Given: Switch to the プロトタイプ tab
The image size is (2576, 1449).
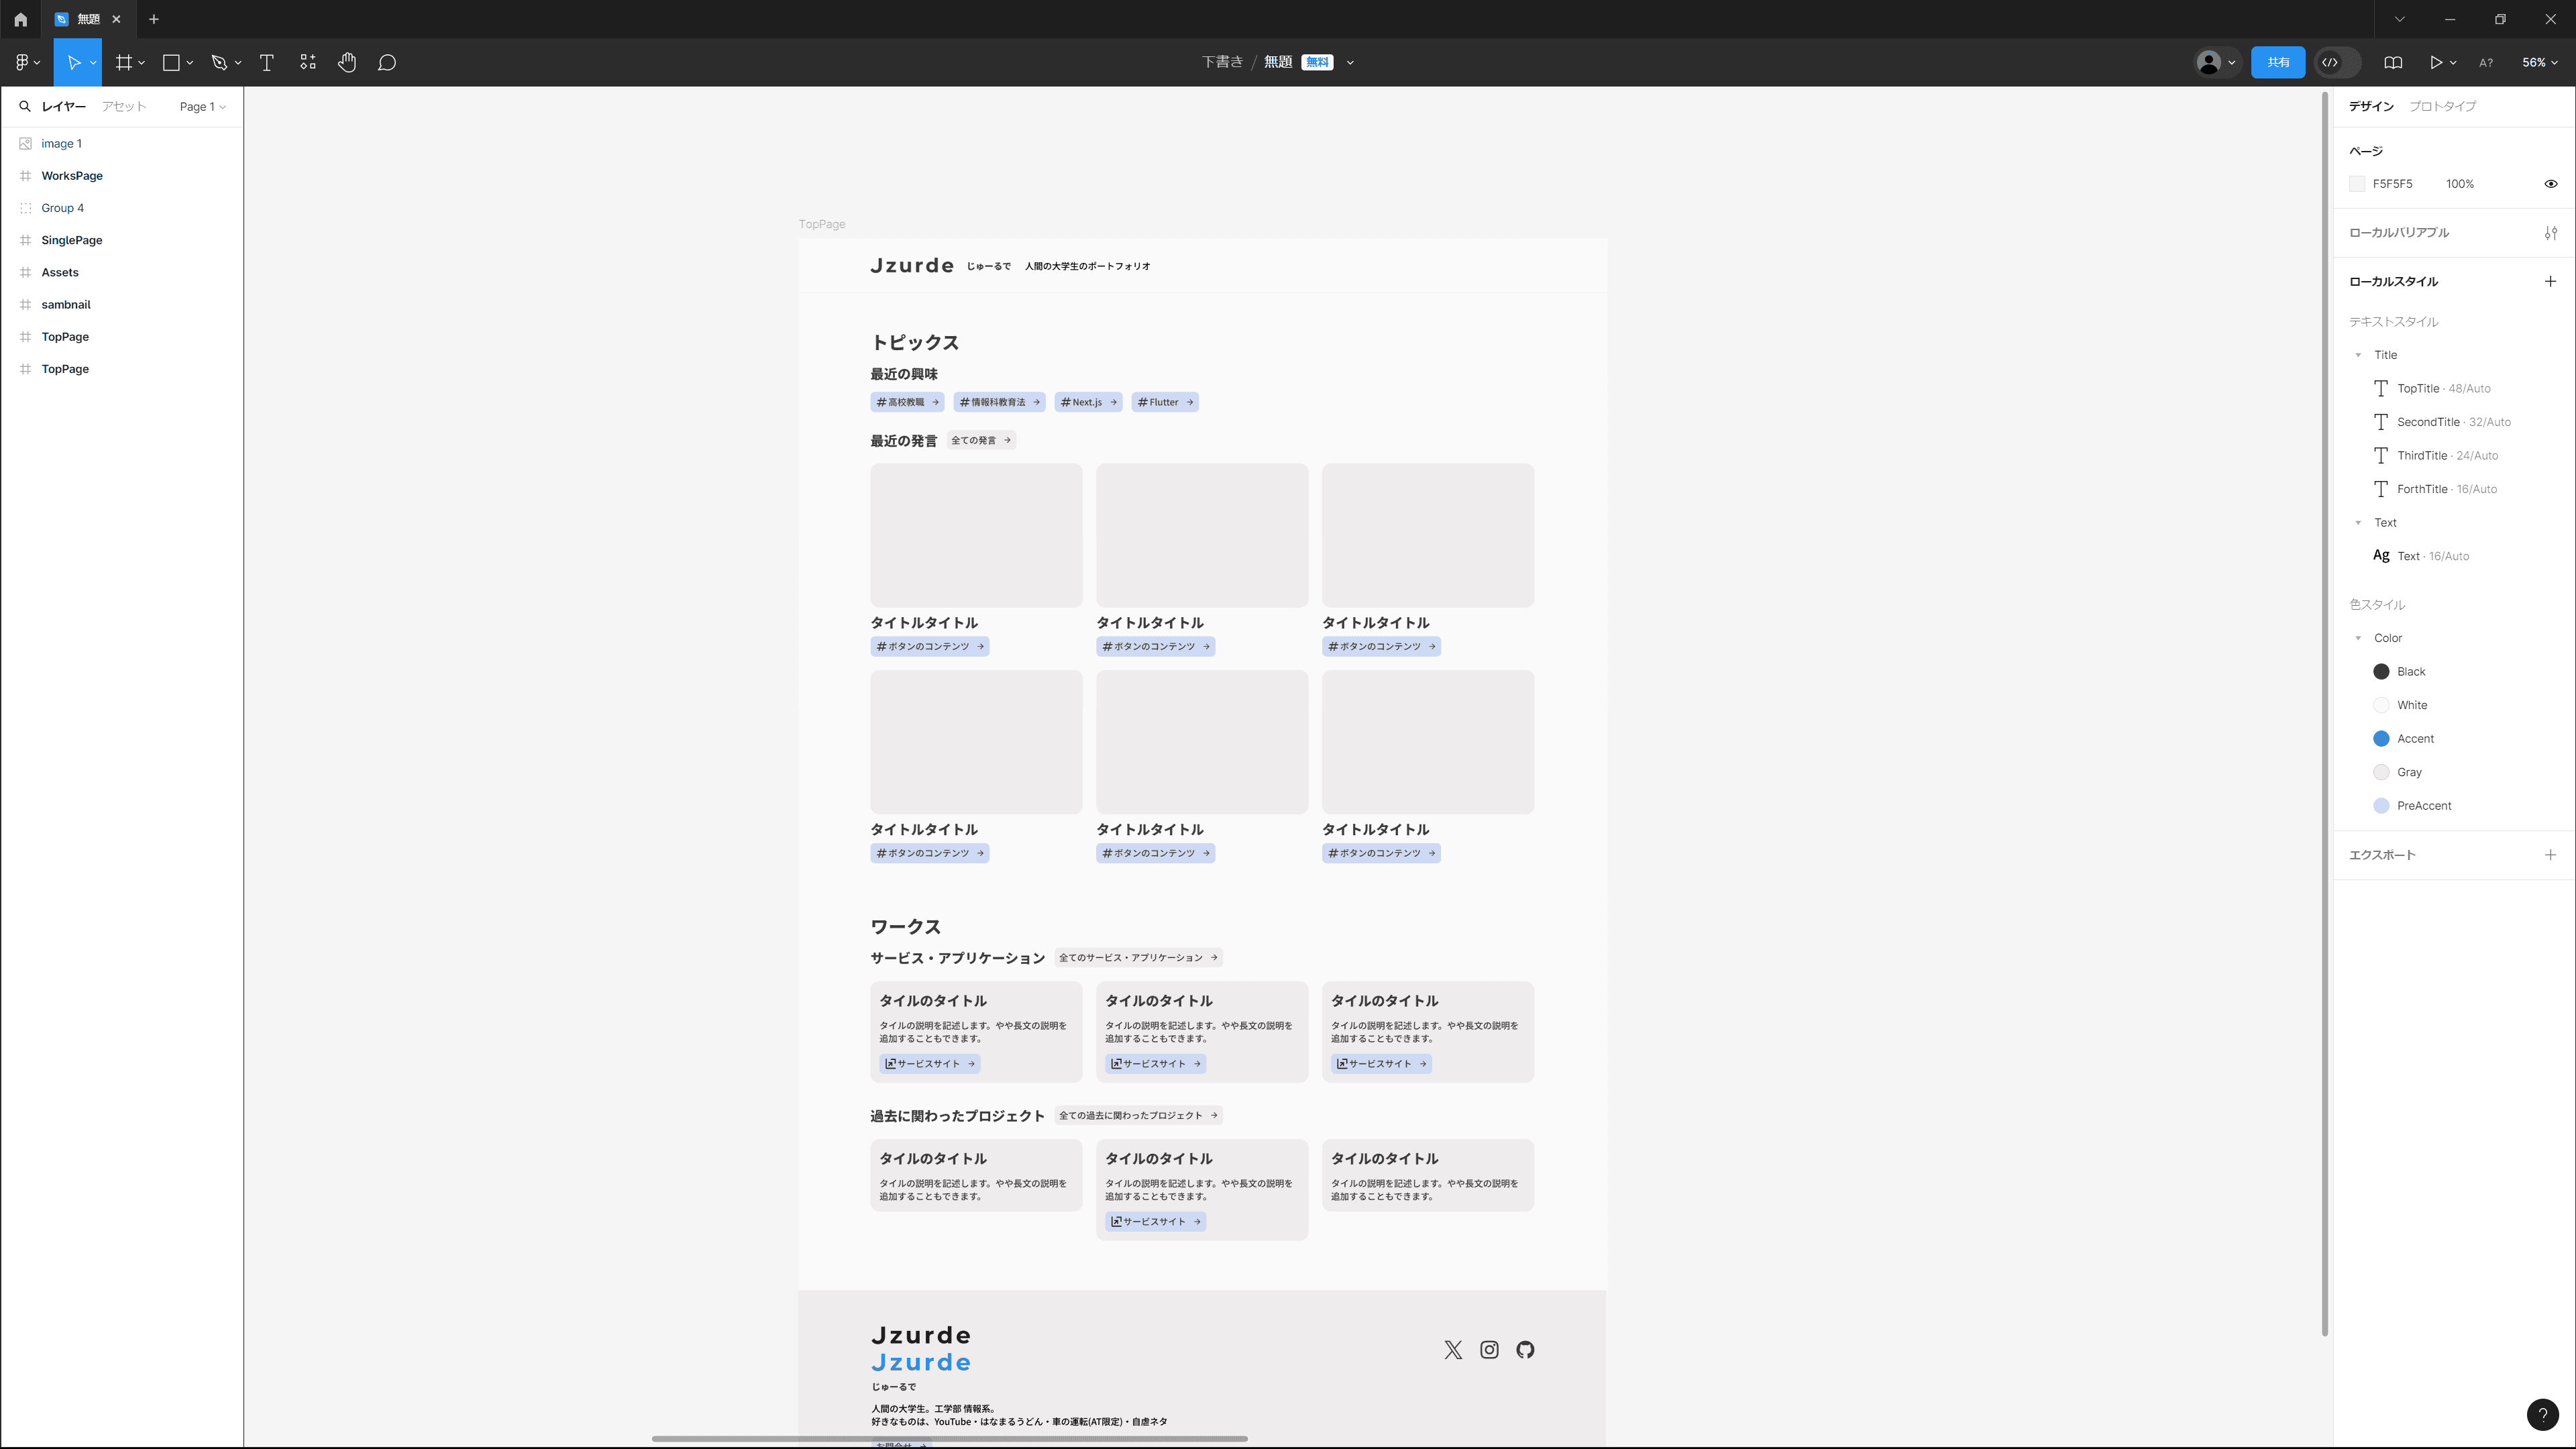Looking at the screenshot, I should point(2442,106).
